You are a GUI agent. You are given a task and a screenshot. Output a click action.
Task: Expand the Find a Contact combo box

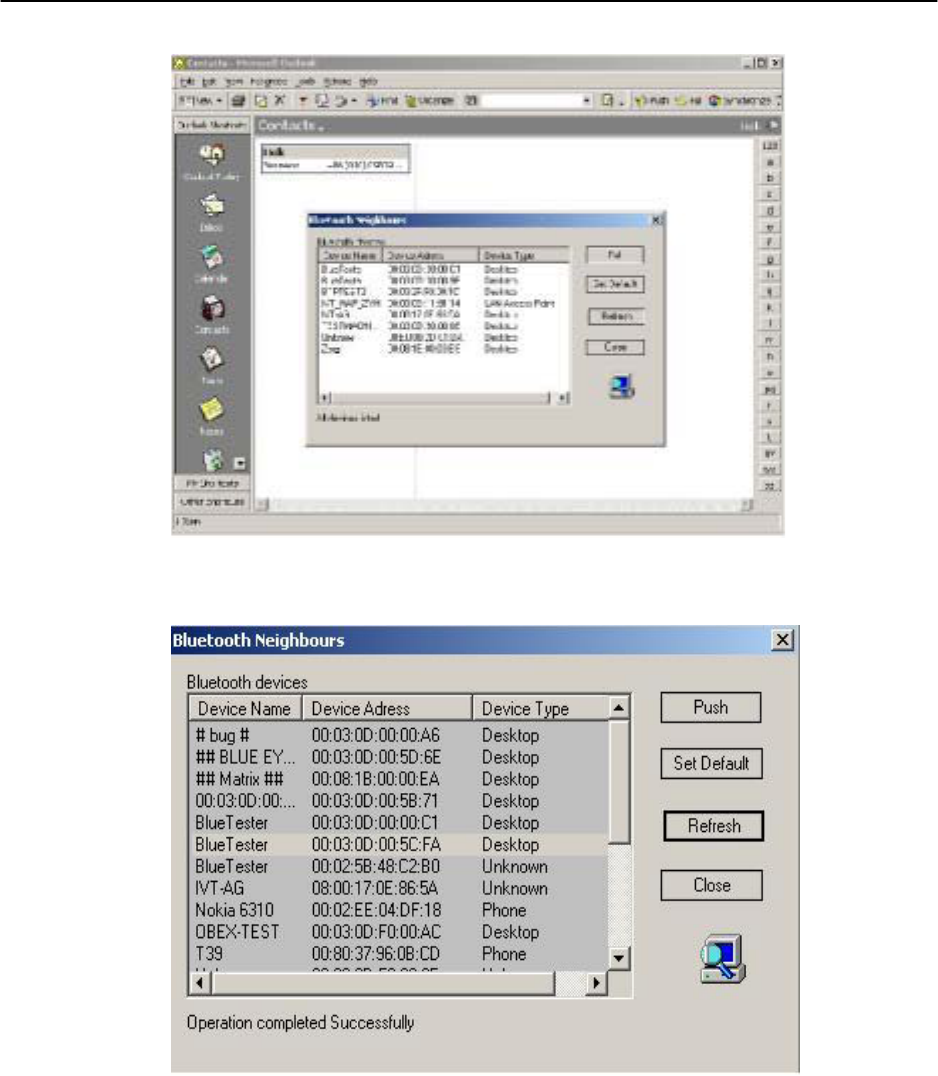point(587,101)
